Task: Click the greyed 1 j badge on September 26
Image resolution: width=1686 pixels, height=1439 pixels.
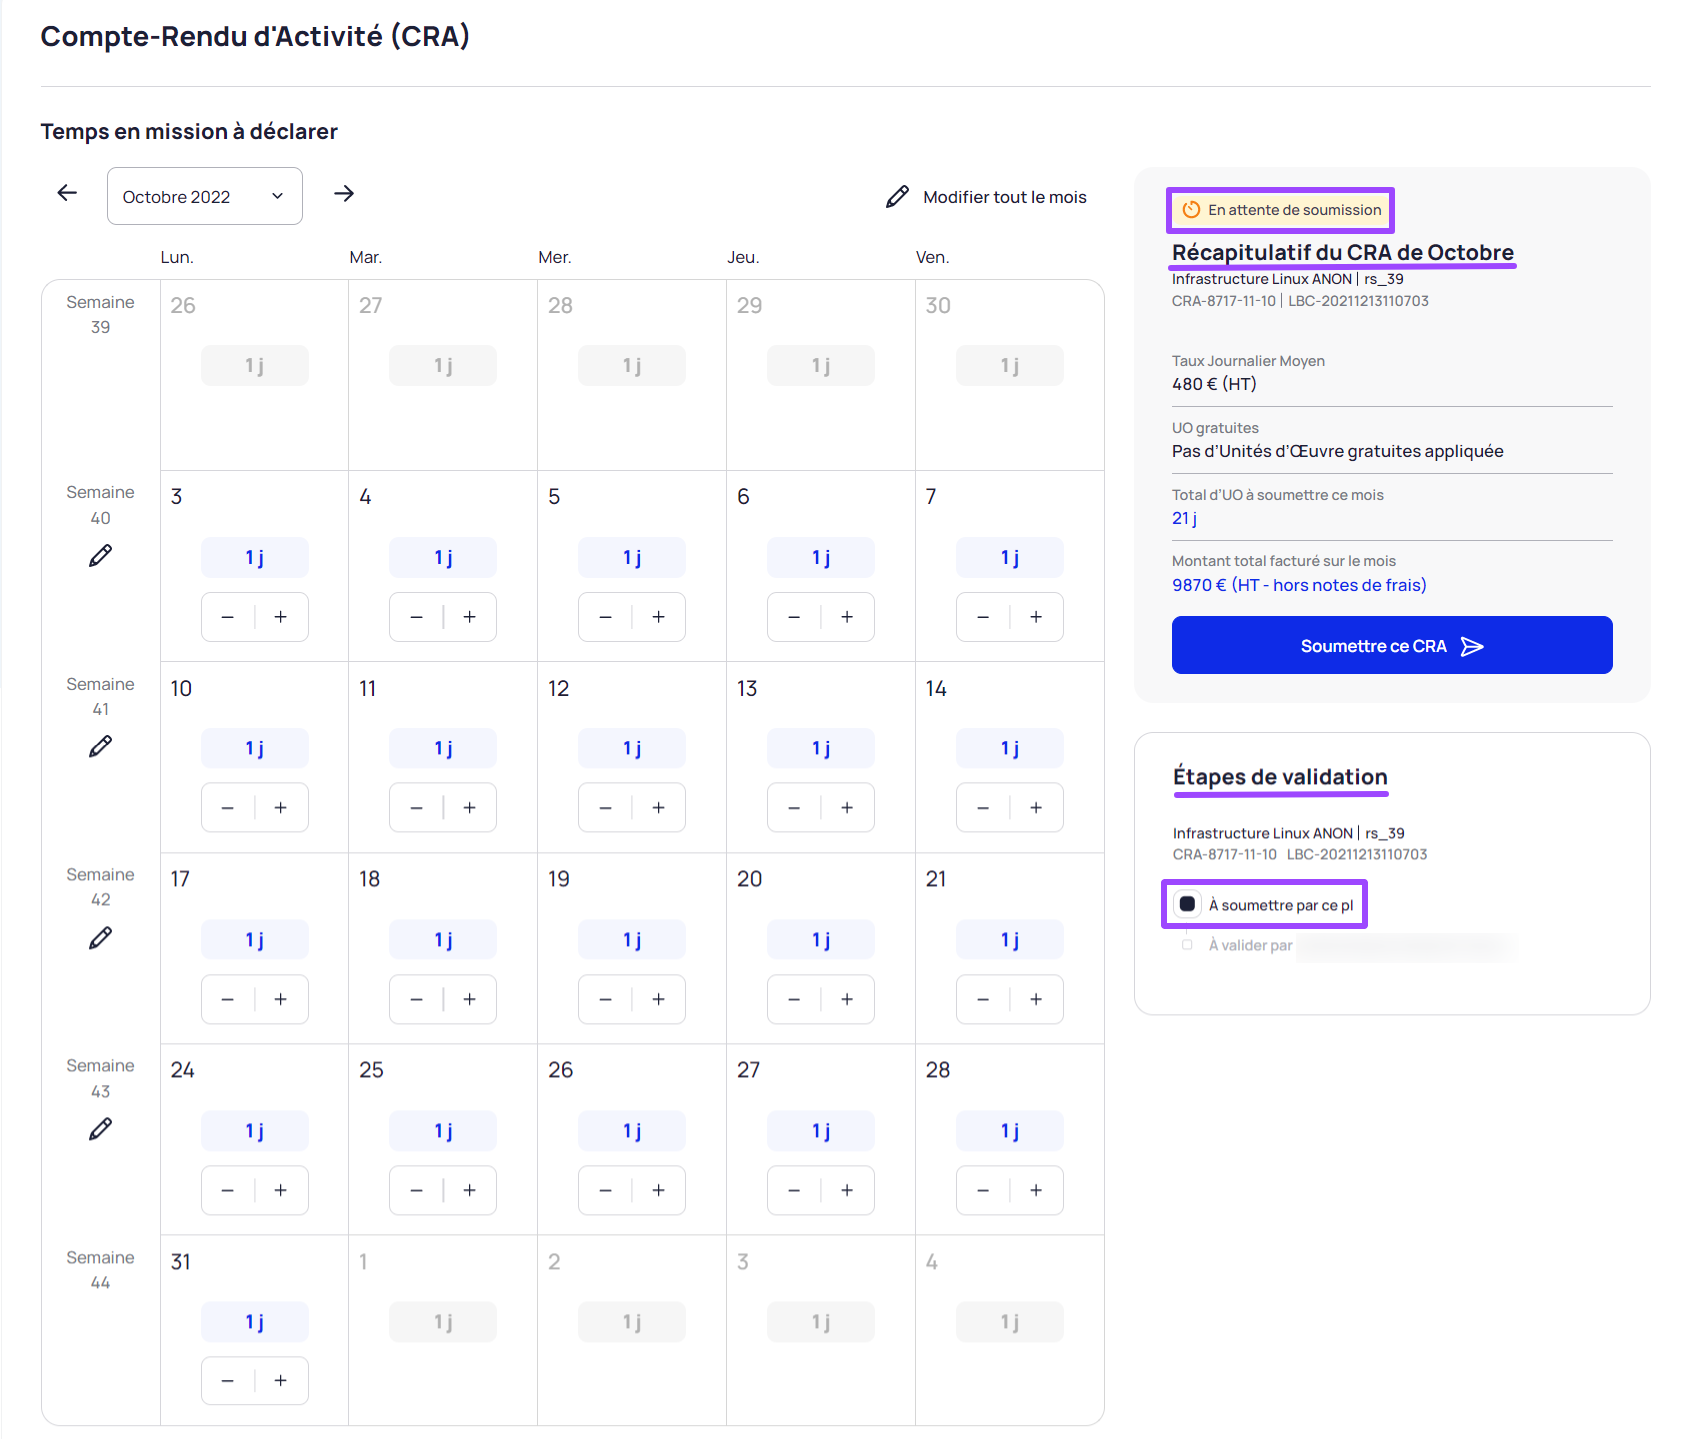Action: click(x=255, y=366)
